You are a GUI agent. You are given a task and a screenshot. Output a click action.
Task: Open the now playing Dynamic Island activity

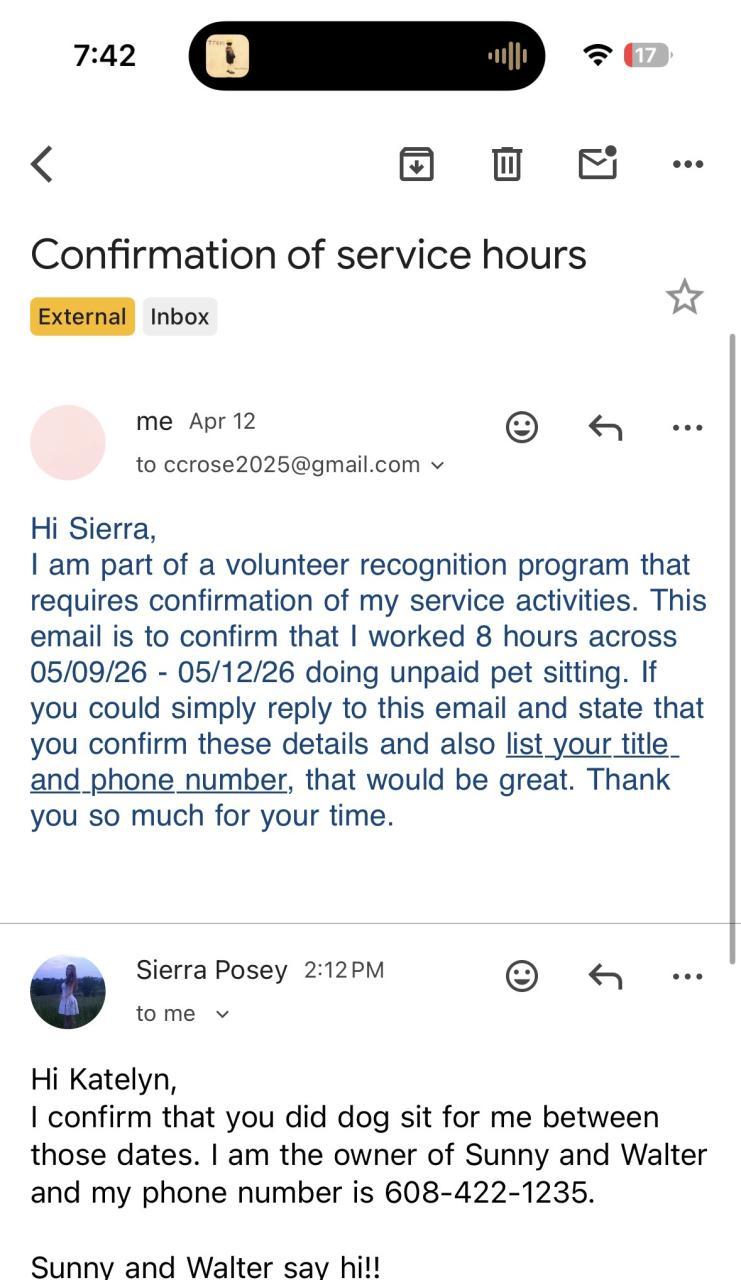click(366, 56)
